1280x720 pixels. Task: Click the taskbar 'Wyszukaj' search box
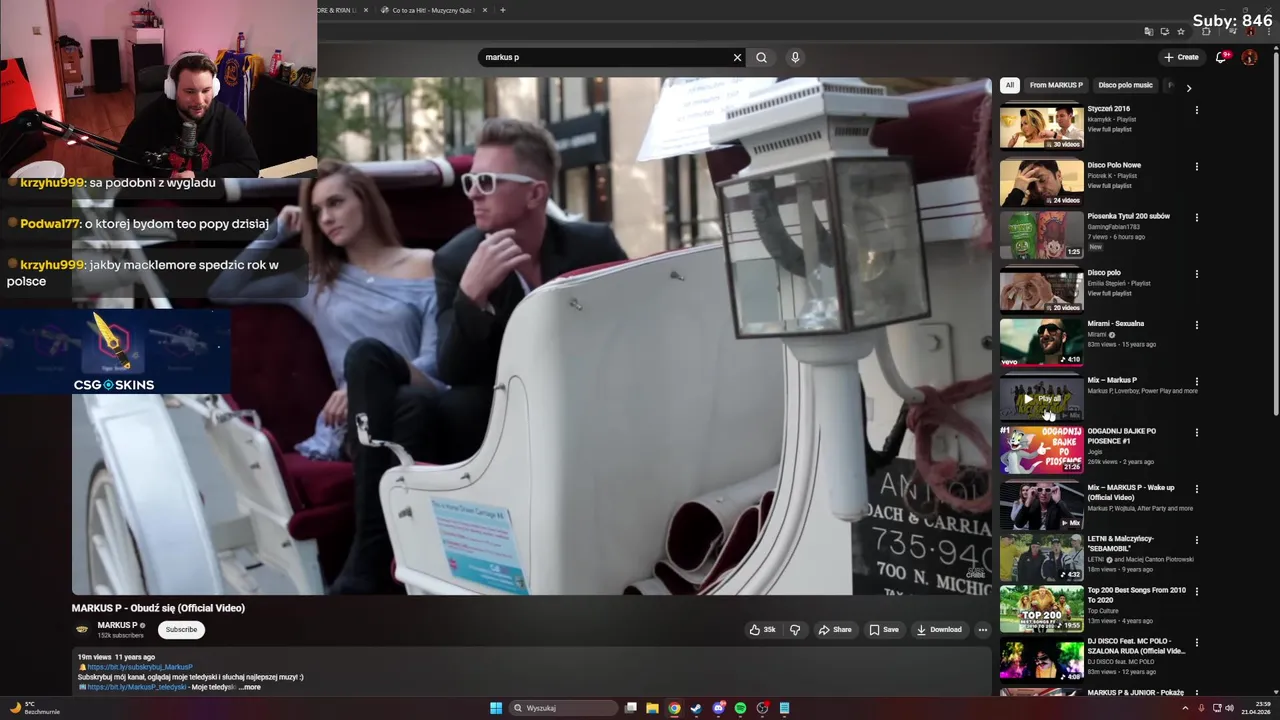pos(562,708)
